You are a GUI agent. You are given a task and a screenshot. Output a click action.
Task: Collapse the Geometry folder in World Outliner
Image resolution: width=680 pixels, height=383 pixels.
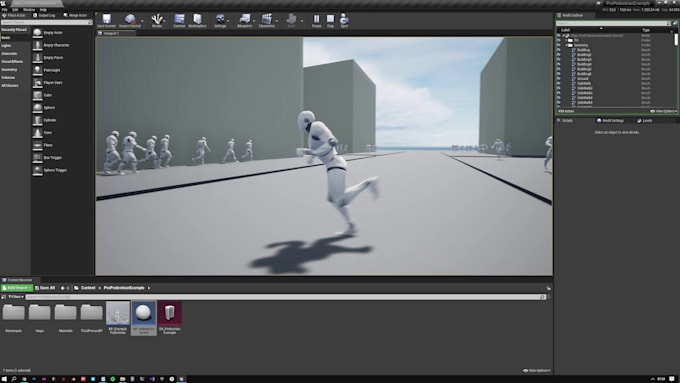tap(567, 45)
